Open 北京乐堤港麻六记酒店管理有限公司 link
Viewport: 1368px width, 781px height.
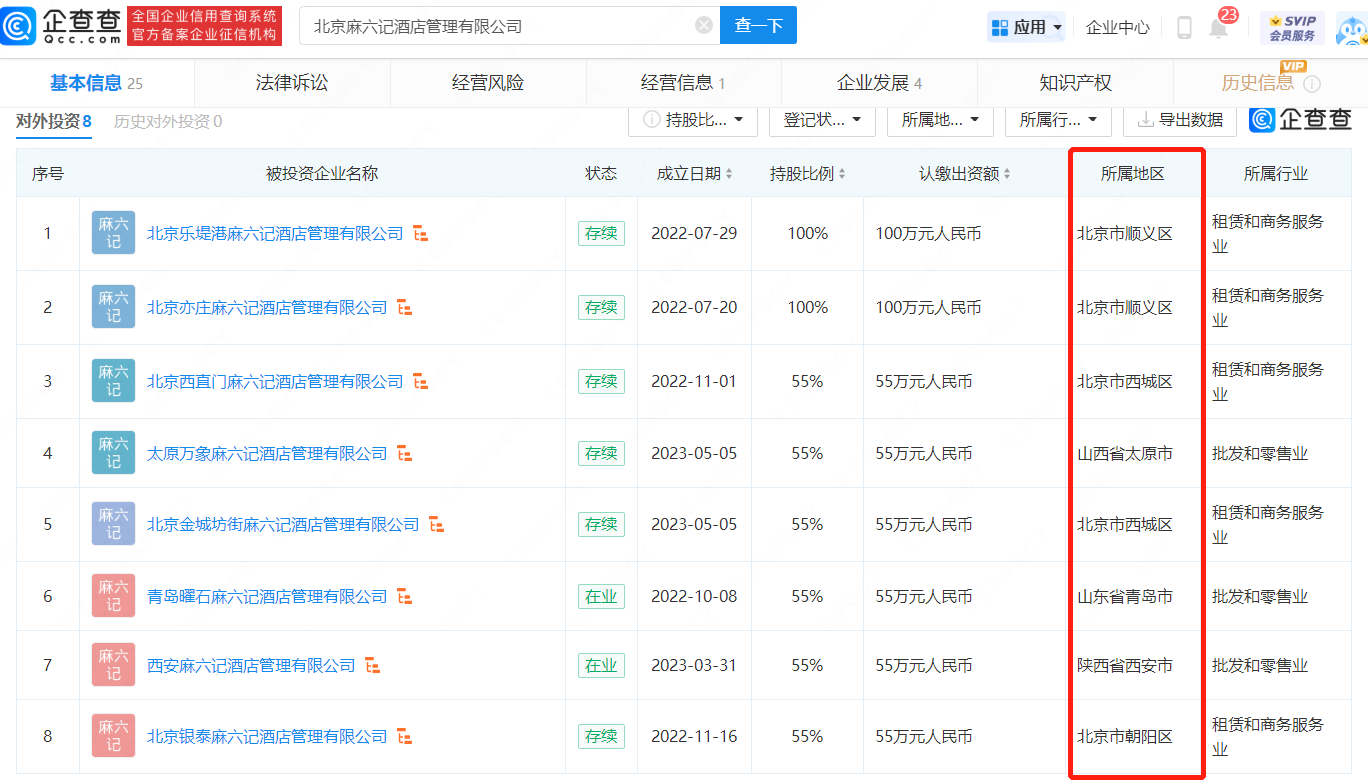pos(275,234)
